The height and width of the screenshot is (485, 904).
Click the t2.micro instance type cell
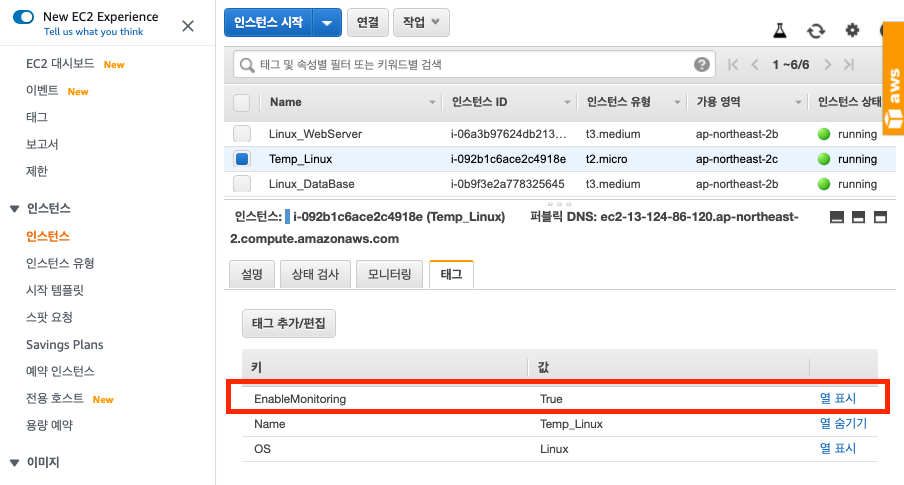click(607, 159)
